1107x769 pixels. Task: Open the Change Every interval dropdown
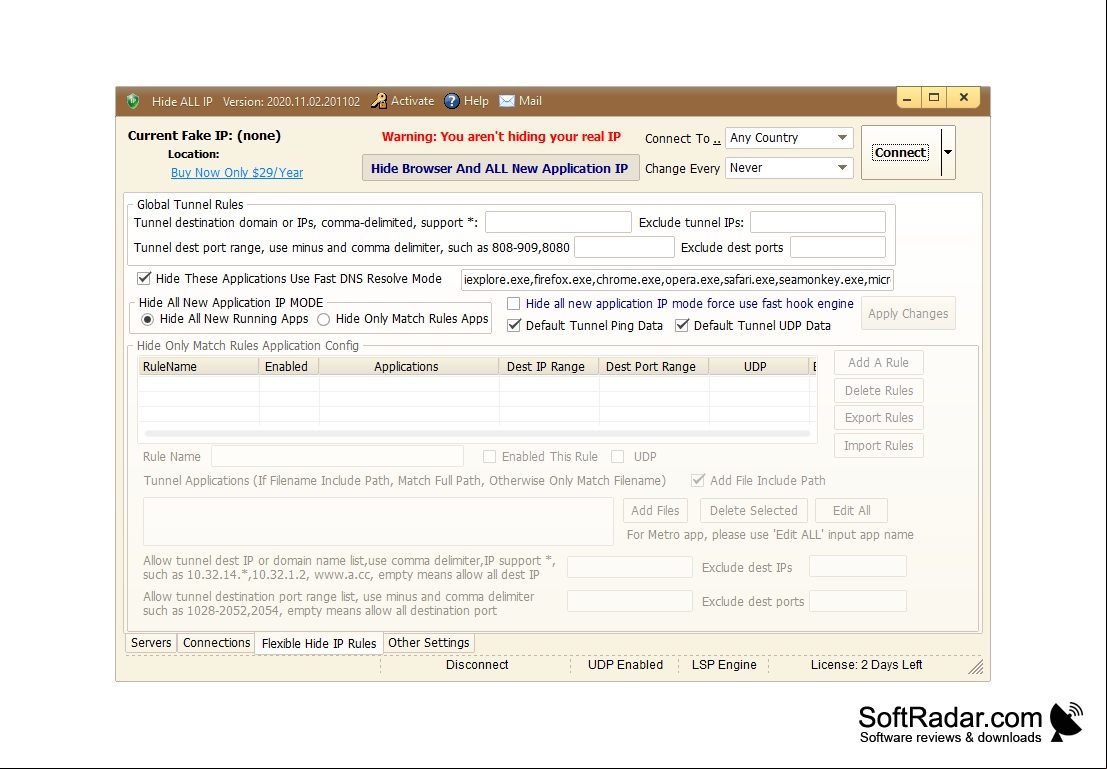842,168
